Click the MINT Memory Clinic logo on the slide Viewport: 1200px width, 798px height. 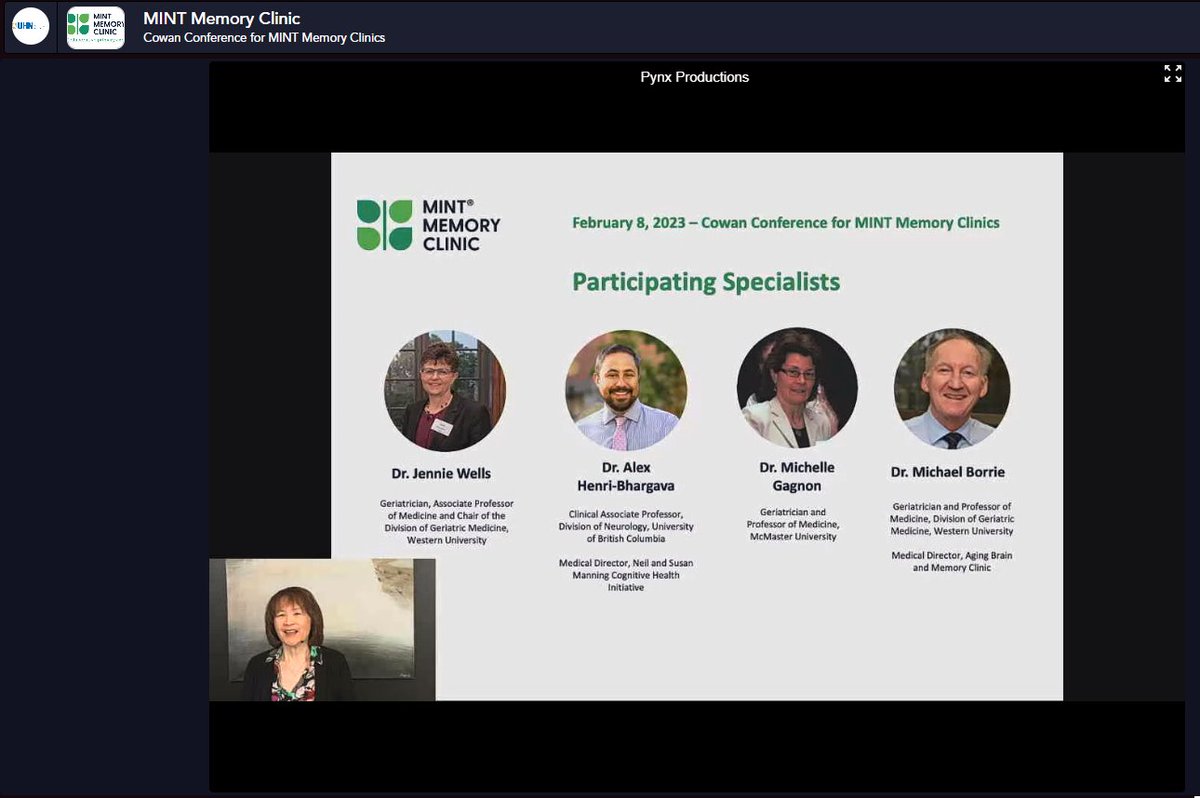pos(428,224)
